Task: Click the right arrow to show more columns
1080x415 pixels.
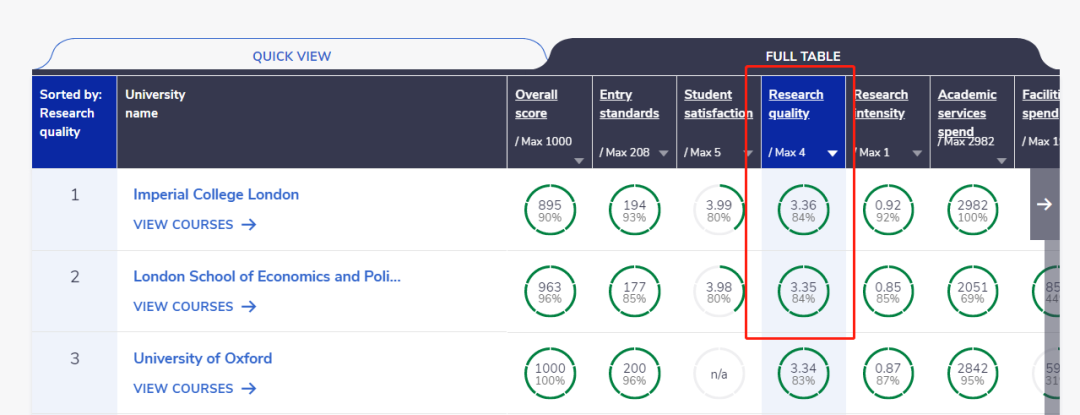Action: coord(1044,204)
